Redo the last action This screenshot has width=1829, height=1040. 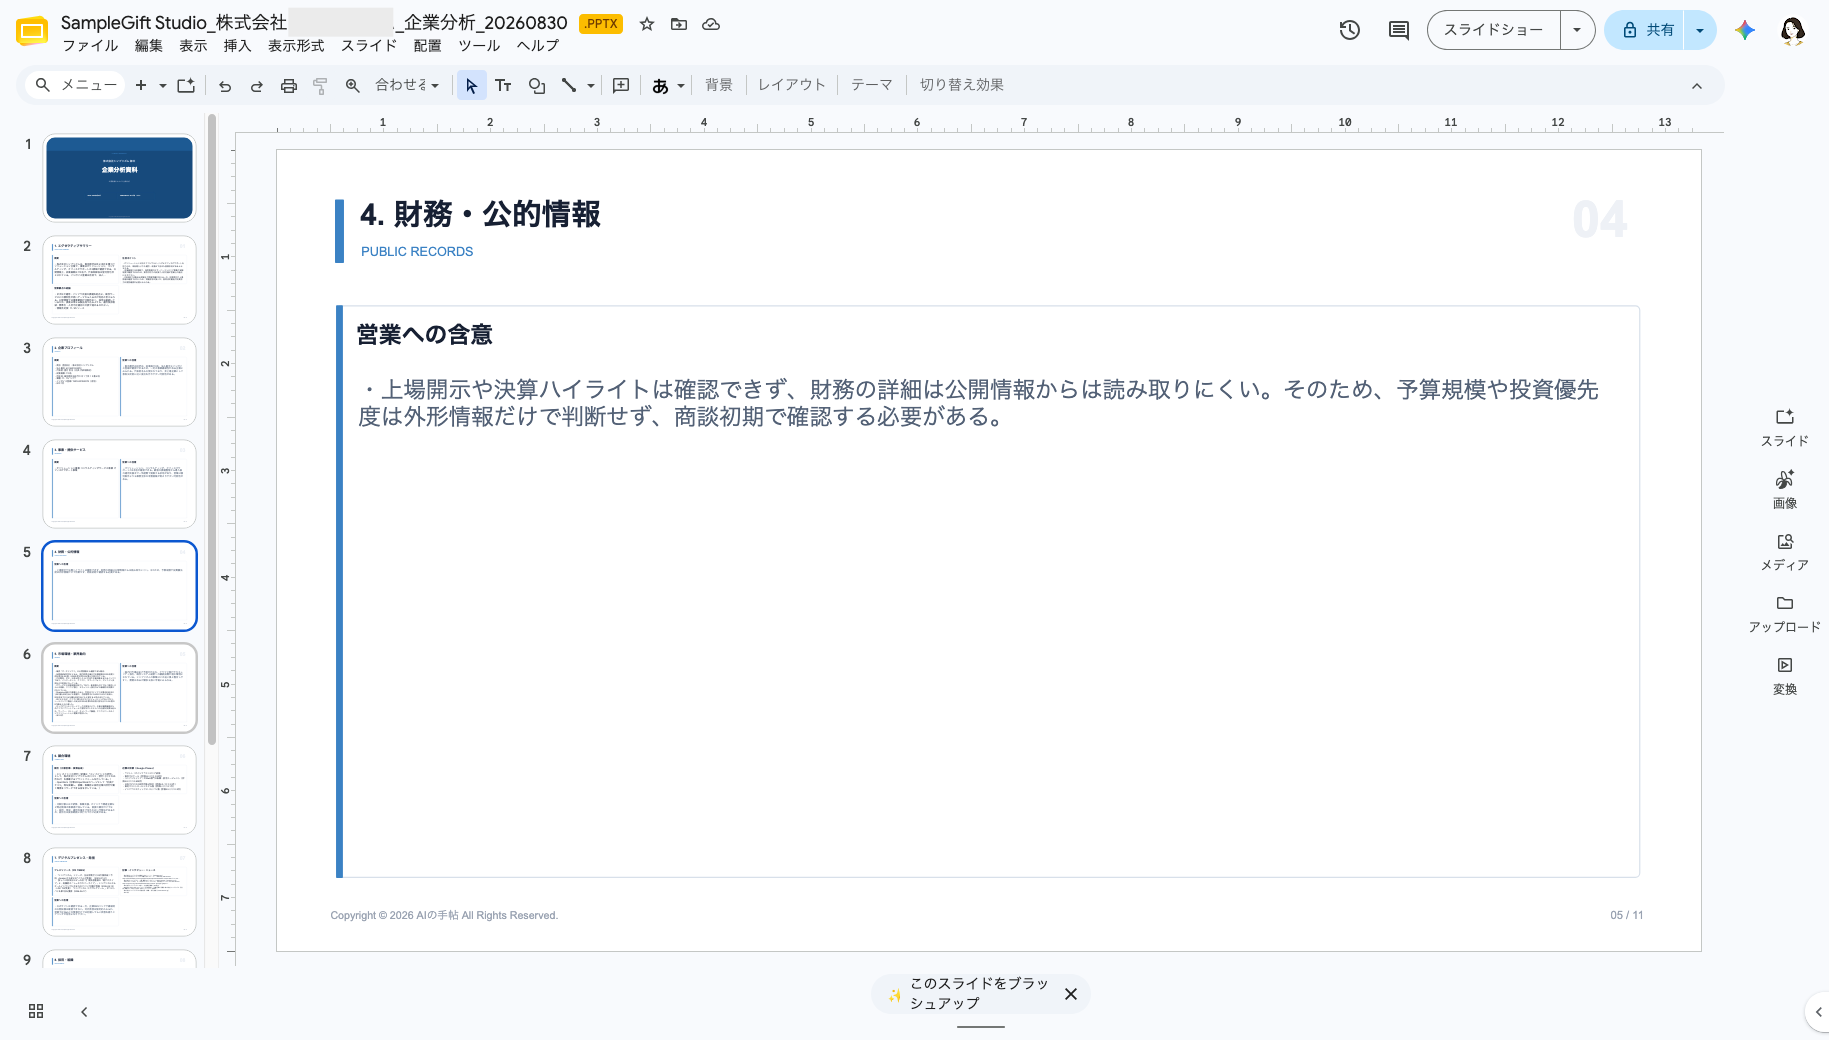click(257, 86)
